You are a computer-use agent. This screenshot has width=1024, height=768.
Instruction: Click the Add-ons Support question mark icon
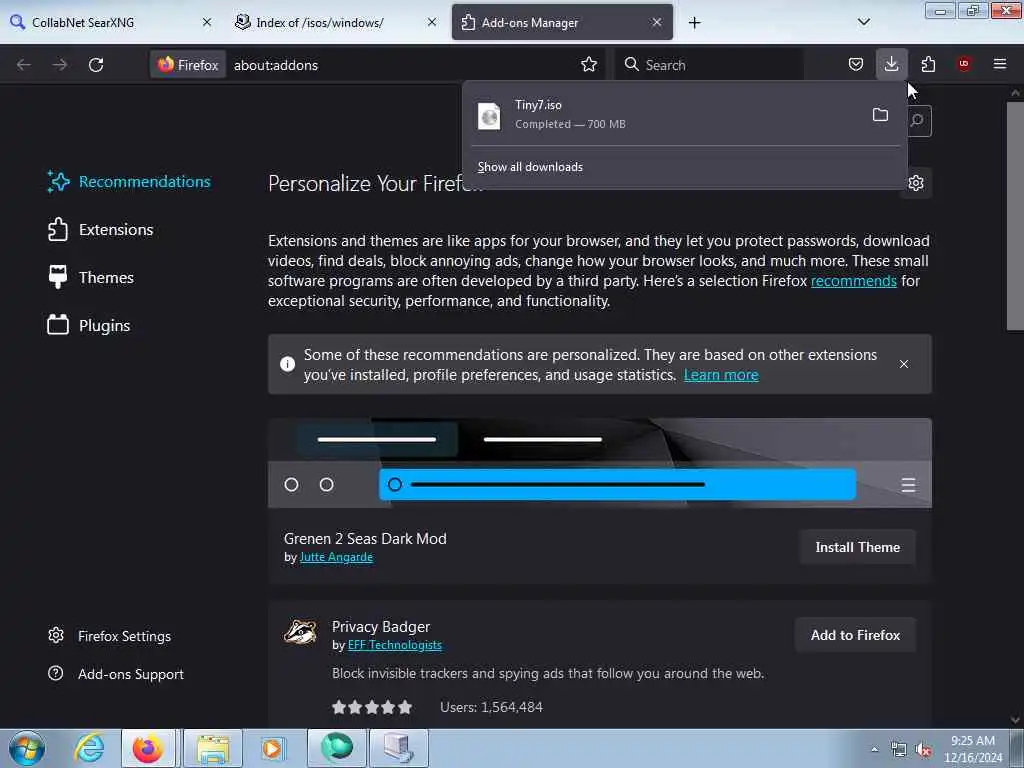coord(56,673)
